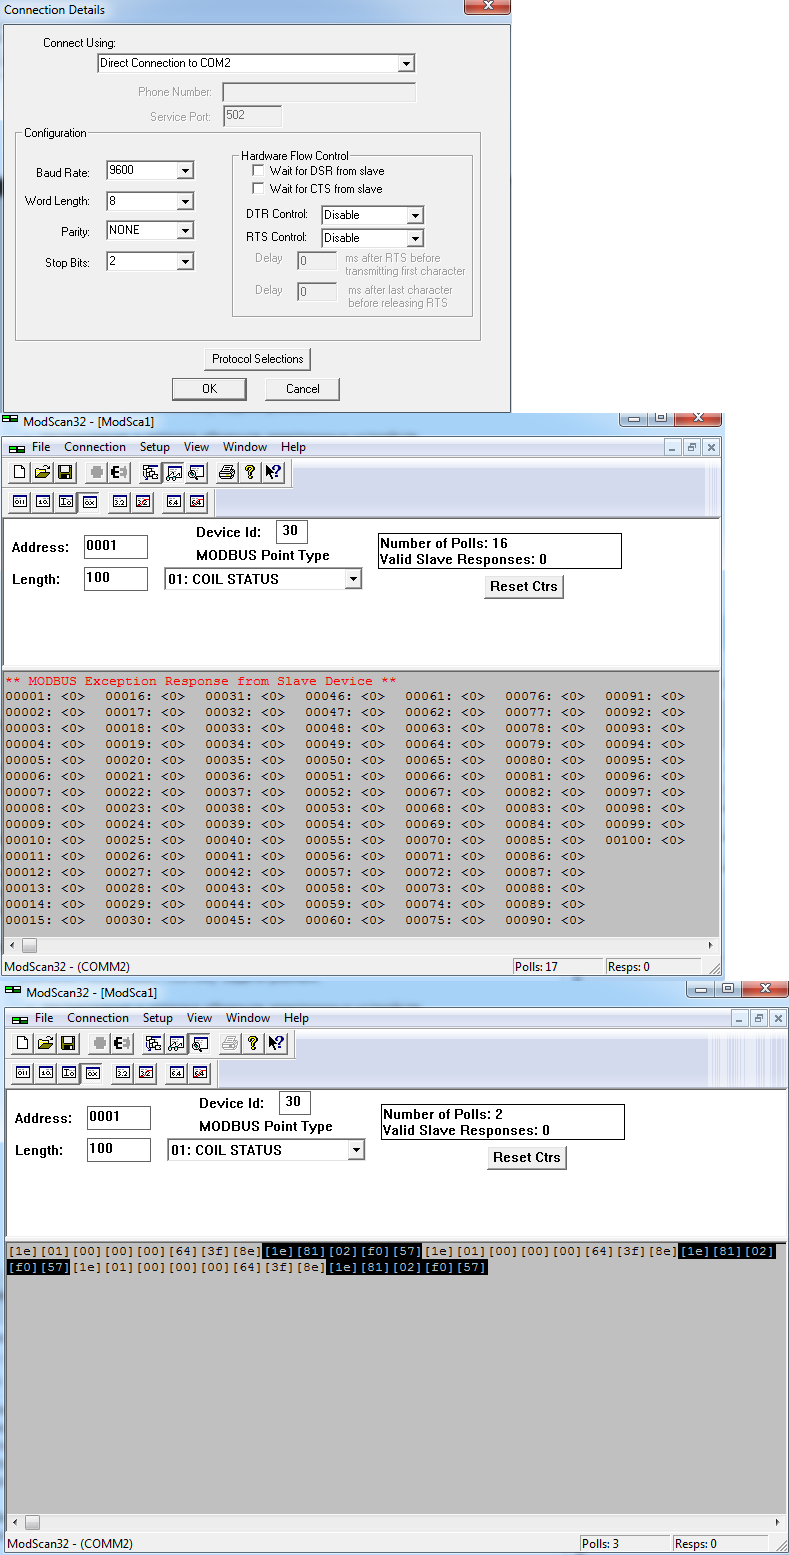The height and width of the screenshot is (1555, 789).
Task: Open DTR Control dropdown
Action: click(415, 215)
